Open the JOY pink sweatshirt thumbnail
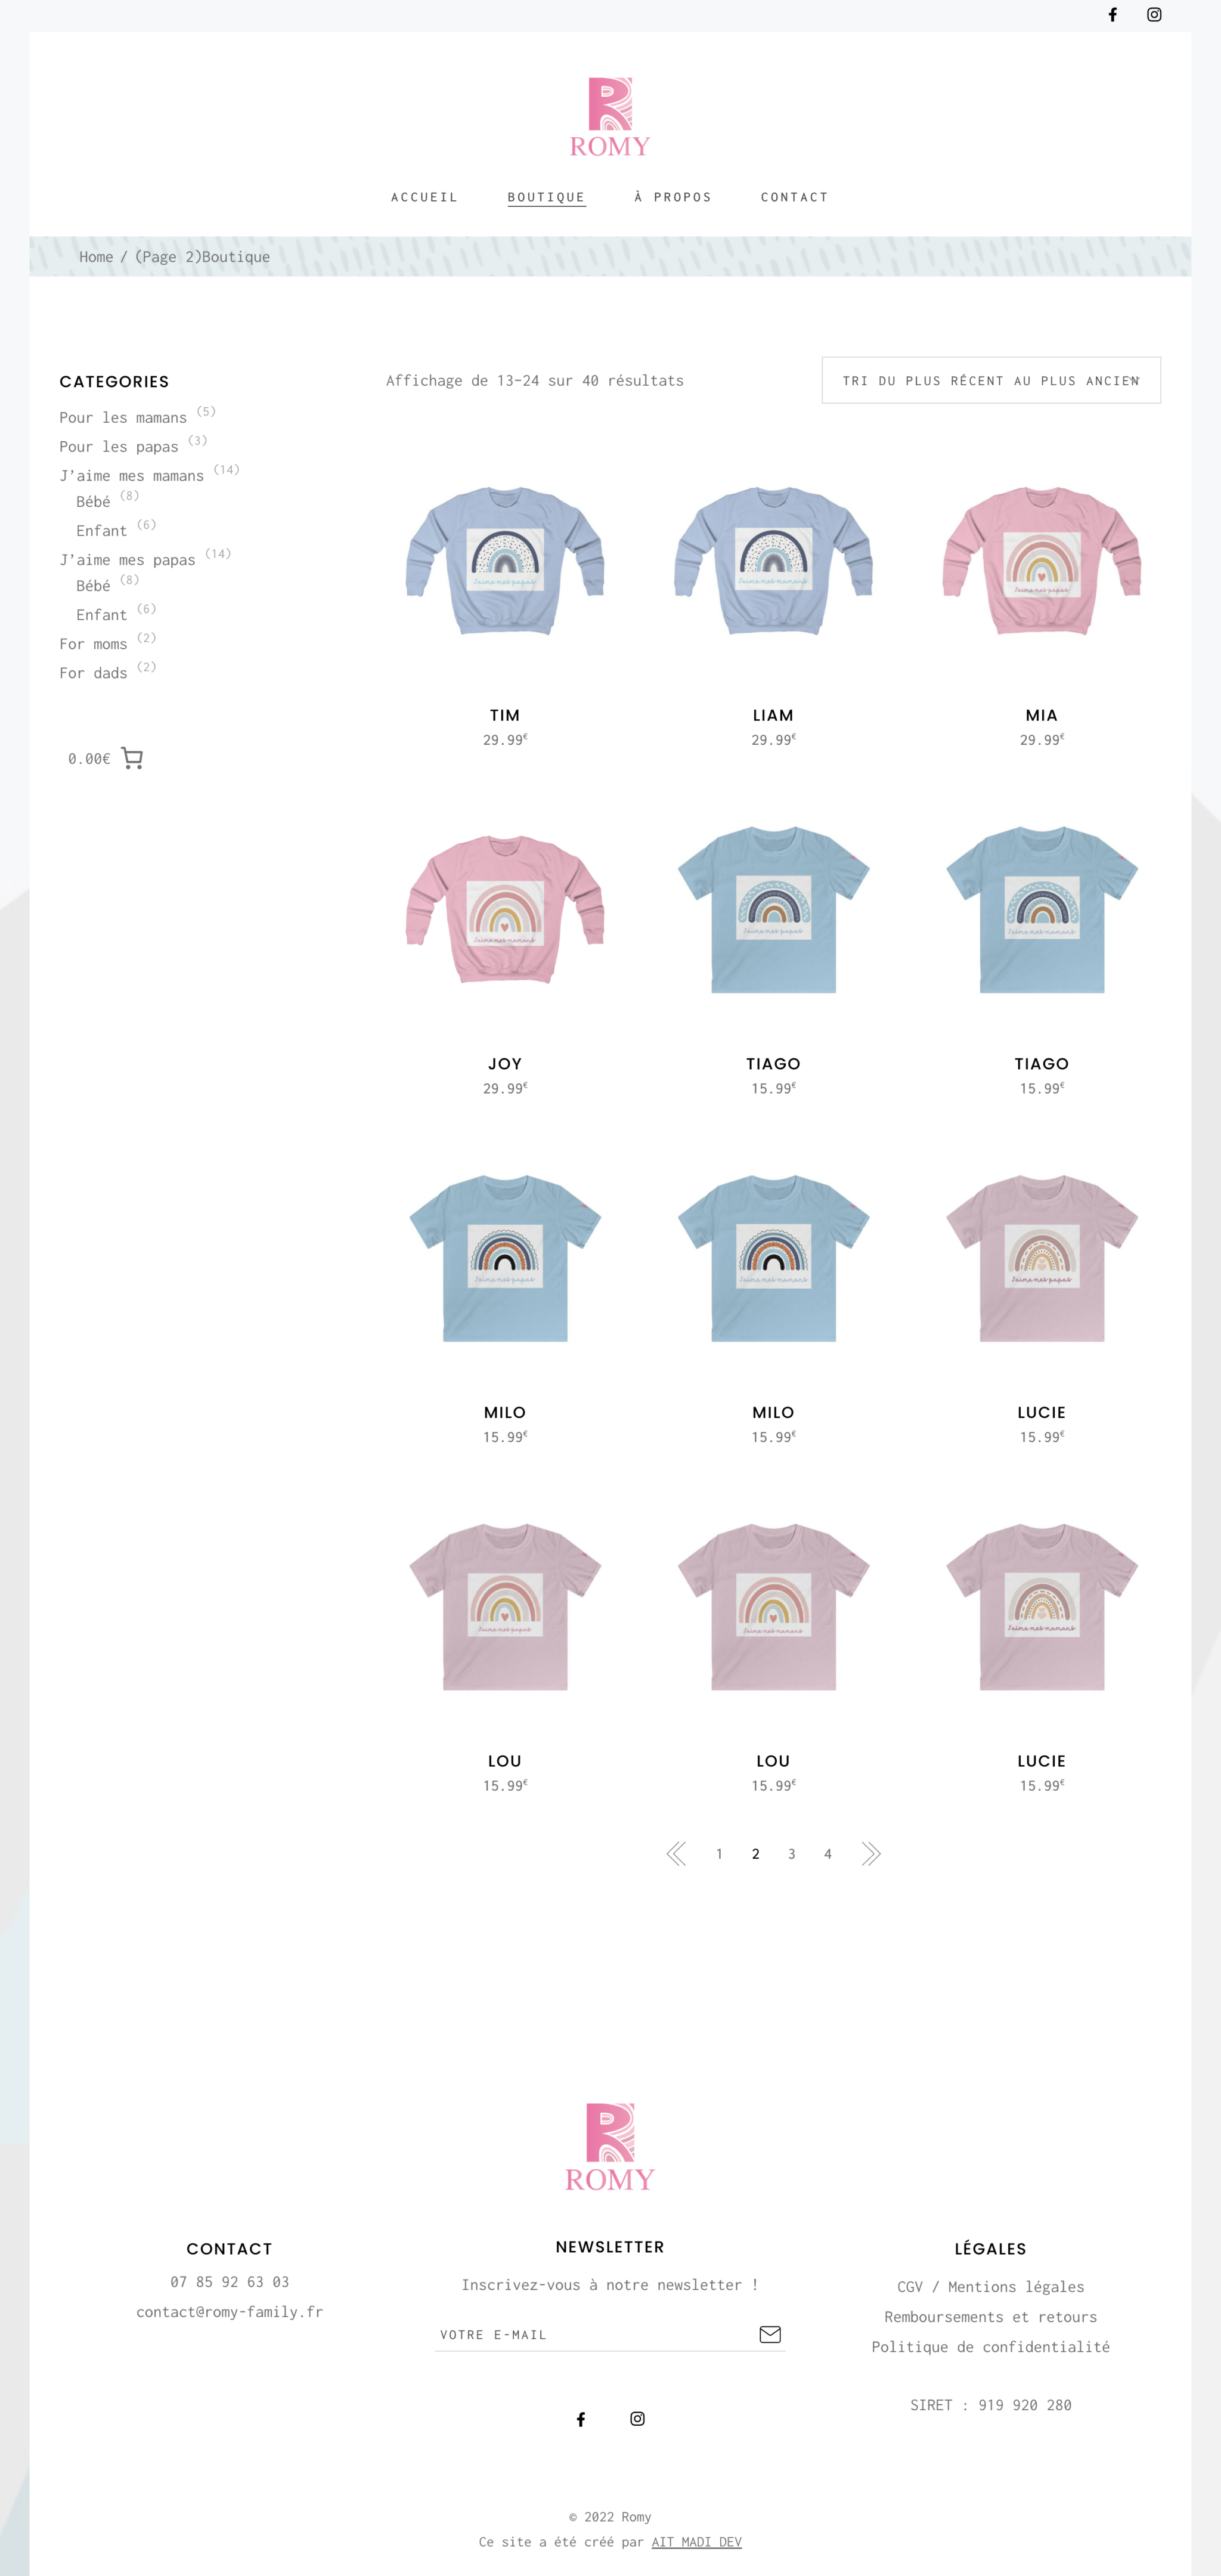 pos(505,909)
